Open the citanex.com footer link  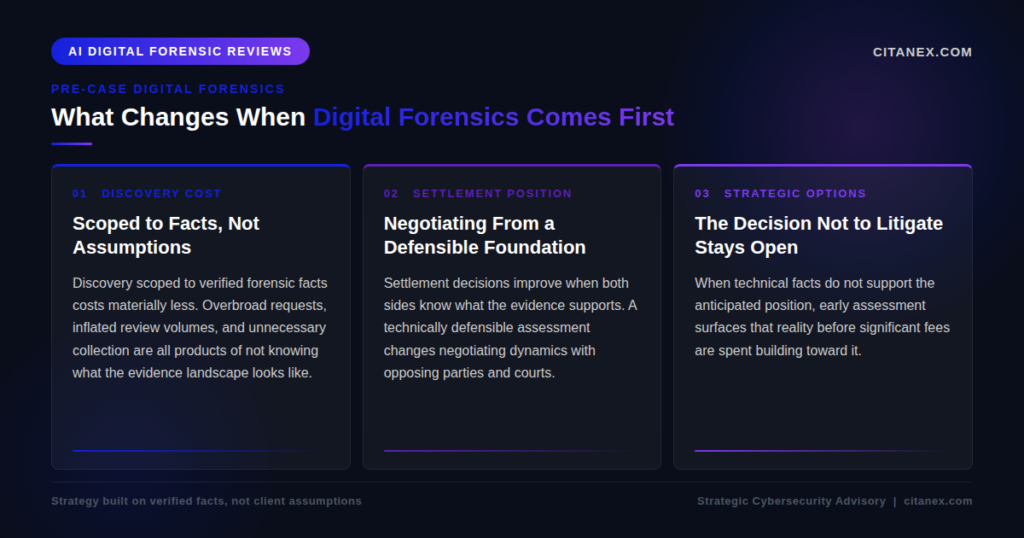938,501
